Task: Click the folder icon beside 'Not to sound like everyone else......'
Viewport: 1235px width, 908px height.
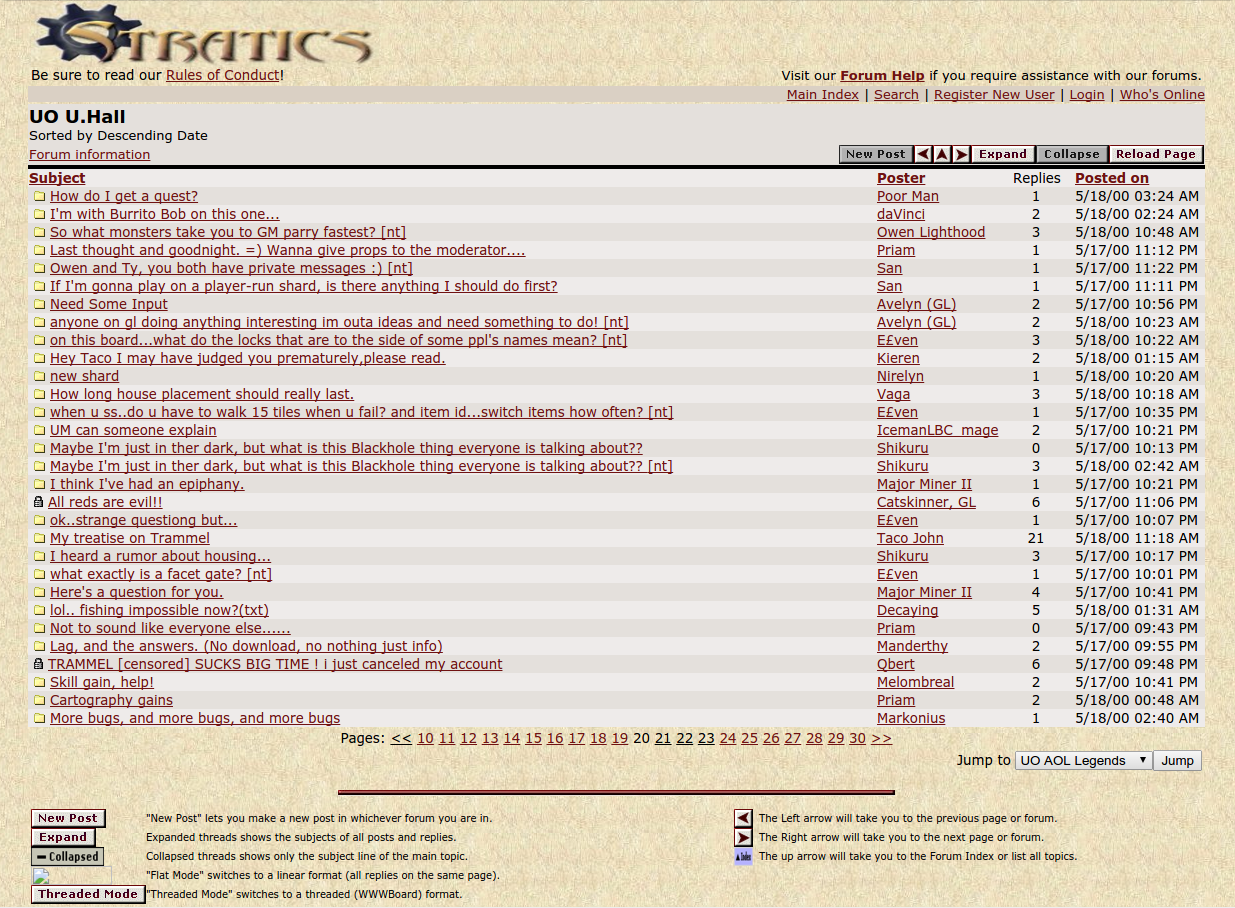Action: pyautogui.click(x=40, y=629)
